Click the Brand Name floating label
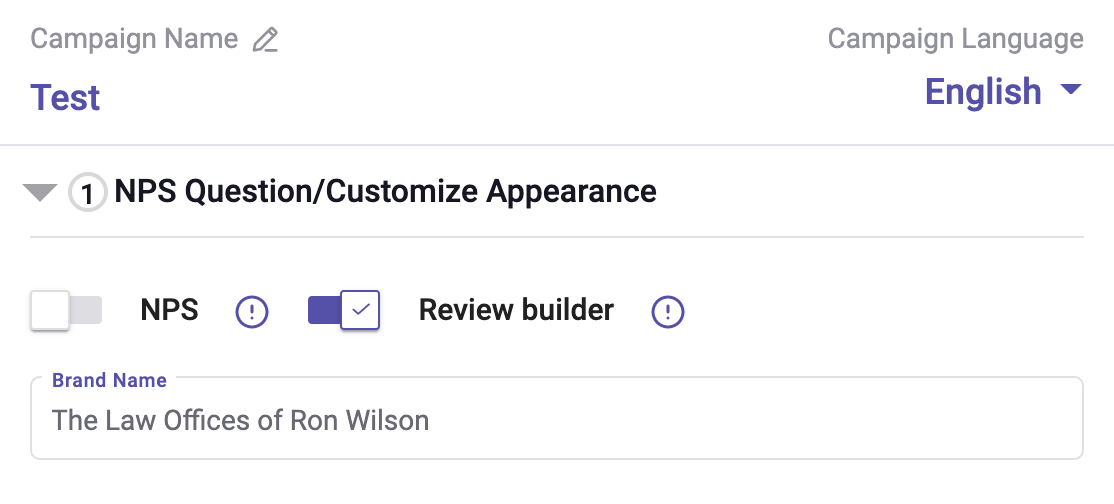The image size is (1114, 504). pyautogui.click(x=109, y=380)
